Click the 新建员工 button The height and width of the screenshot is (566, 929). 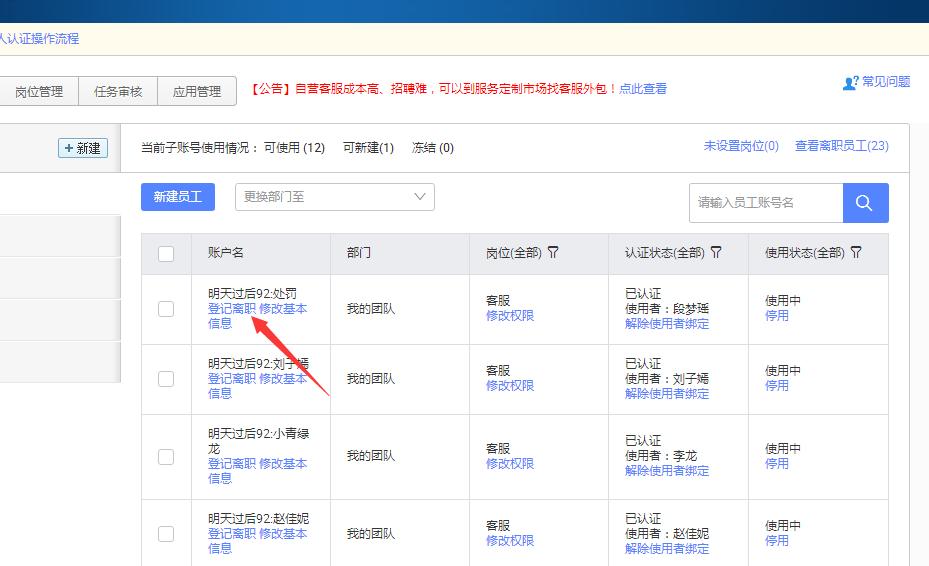(x=178, y=197)
